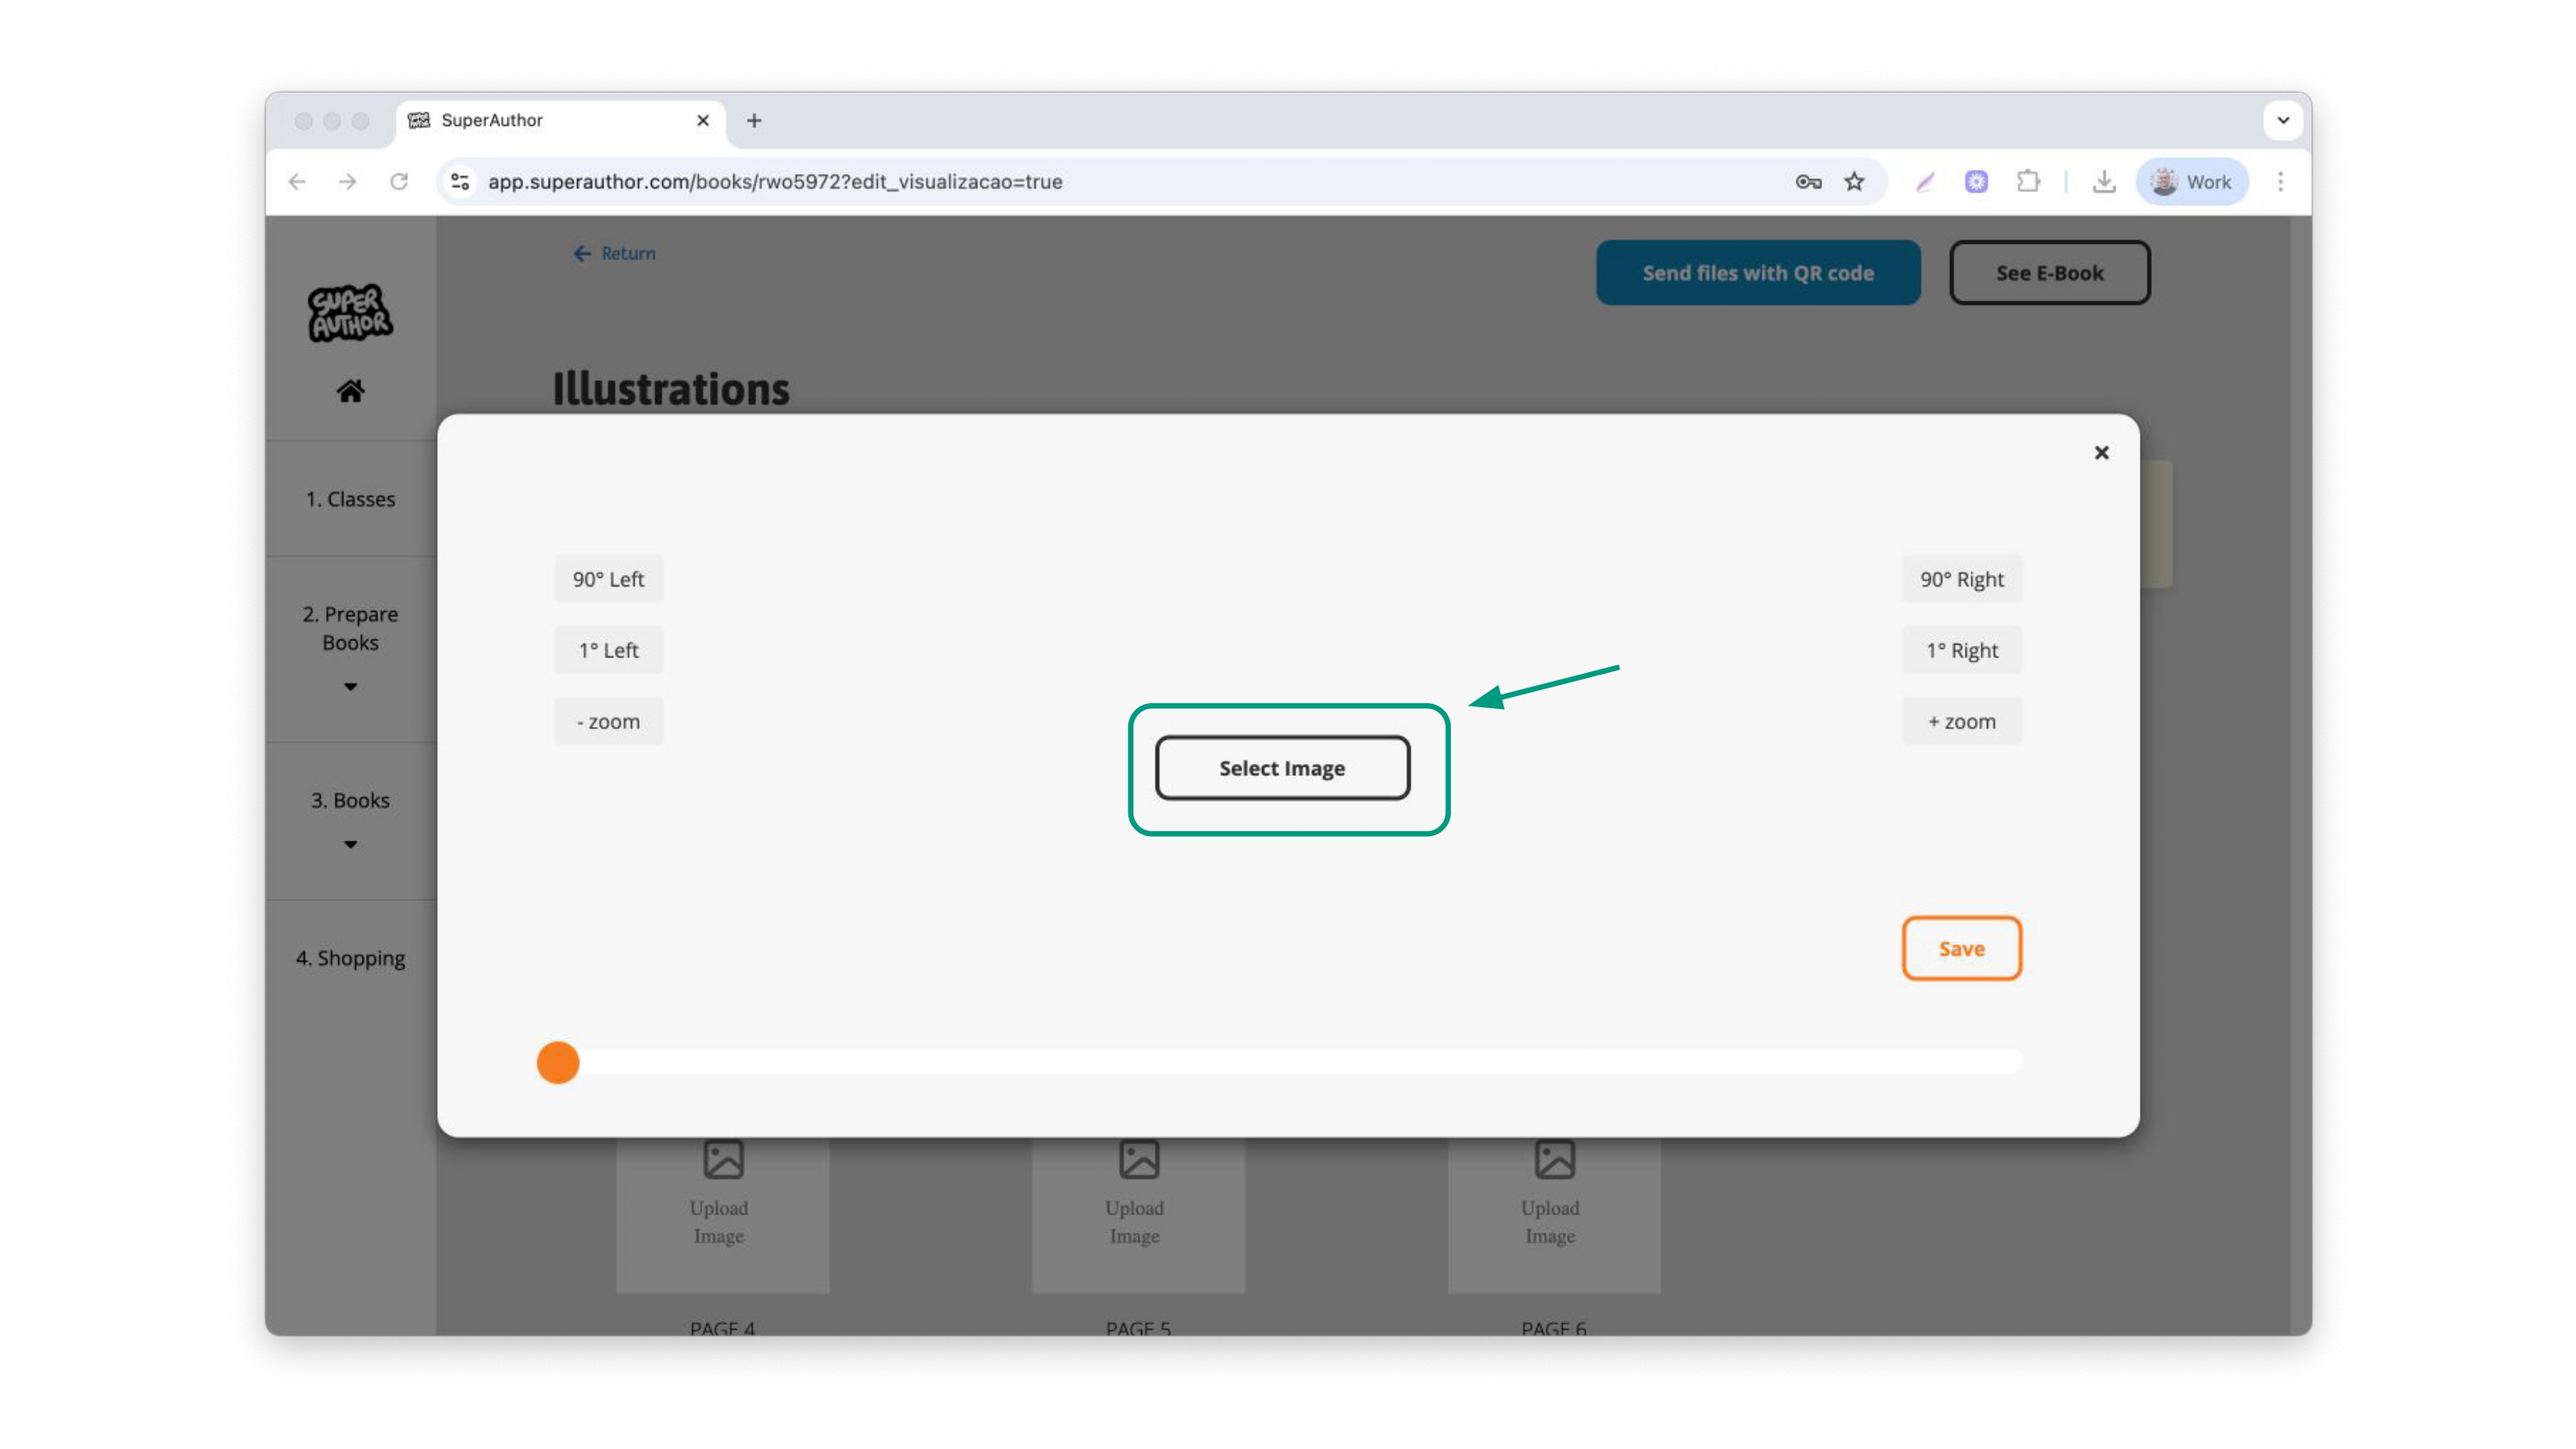This screenshot has width=2576, height=1449.
Task: Open 2. Prepare Books menu item
Action: (350, 628)
